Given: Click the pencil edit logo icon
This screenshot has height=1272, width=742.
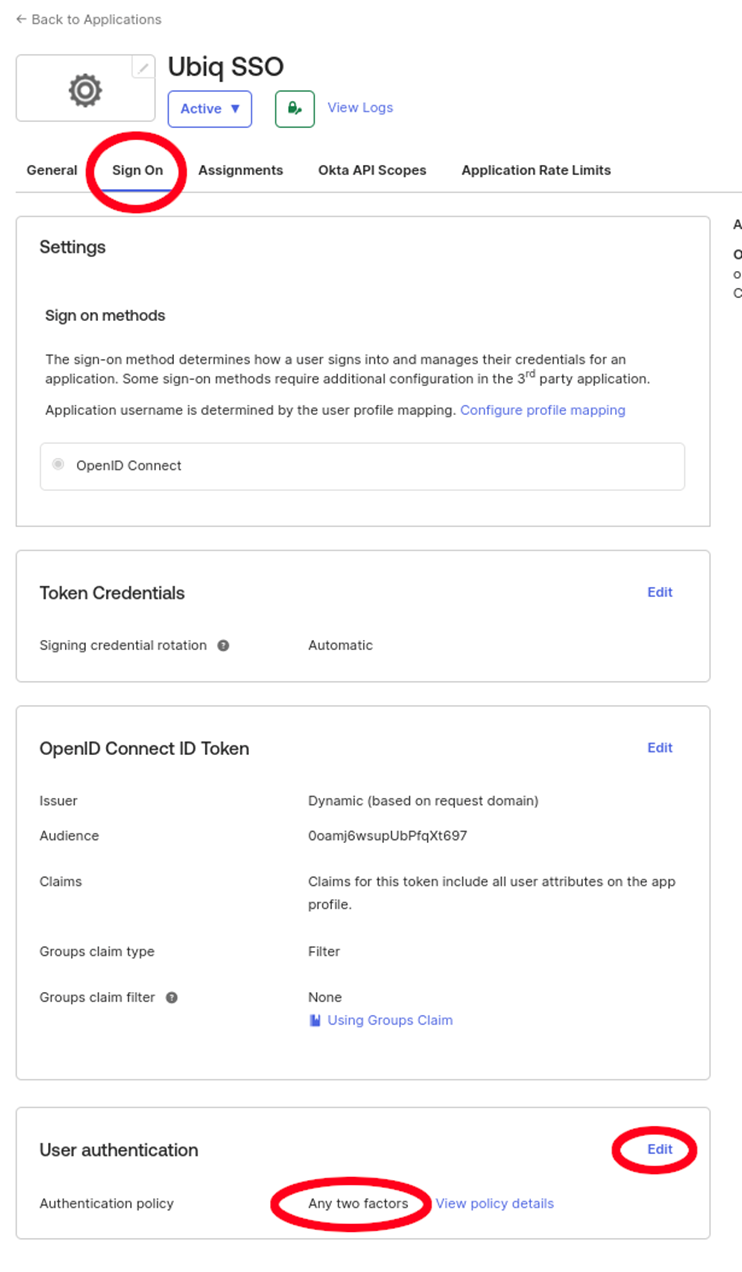Looking at the screenshot, I should [144, 68].
